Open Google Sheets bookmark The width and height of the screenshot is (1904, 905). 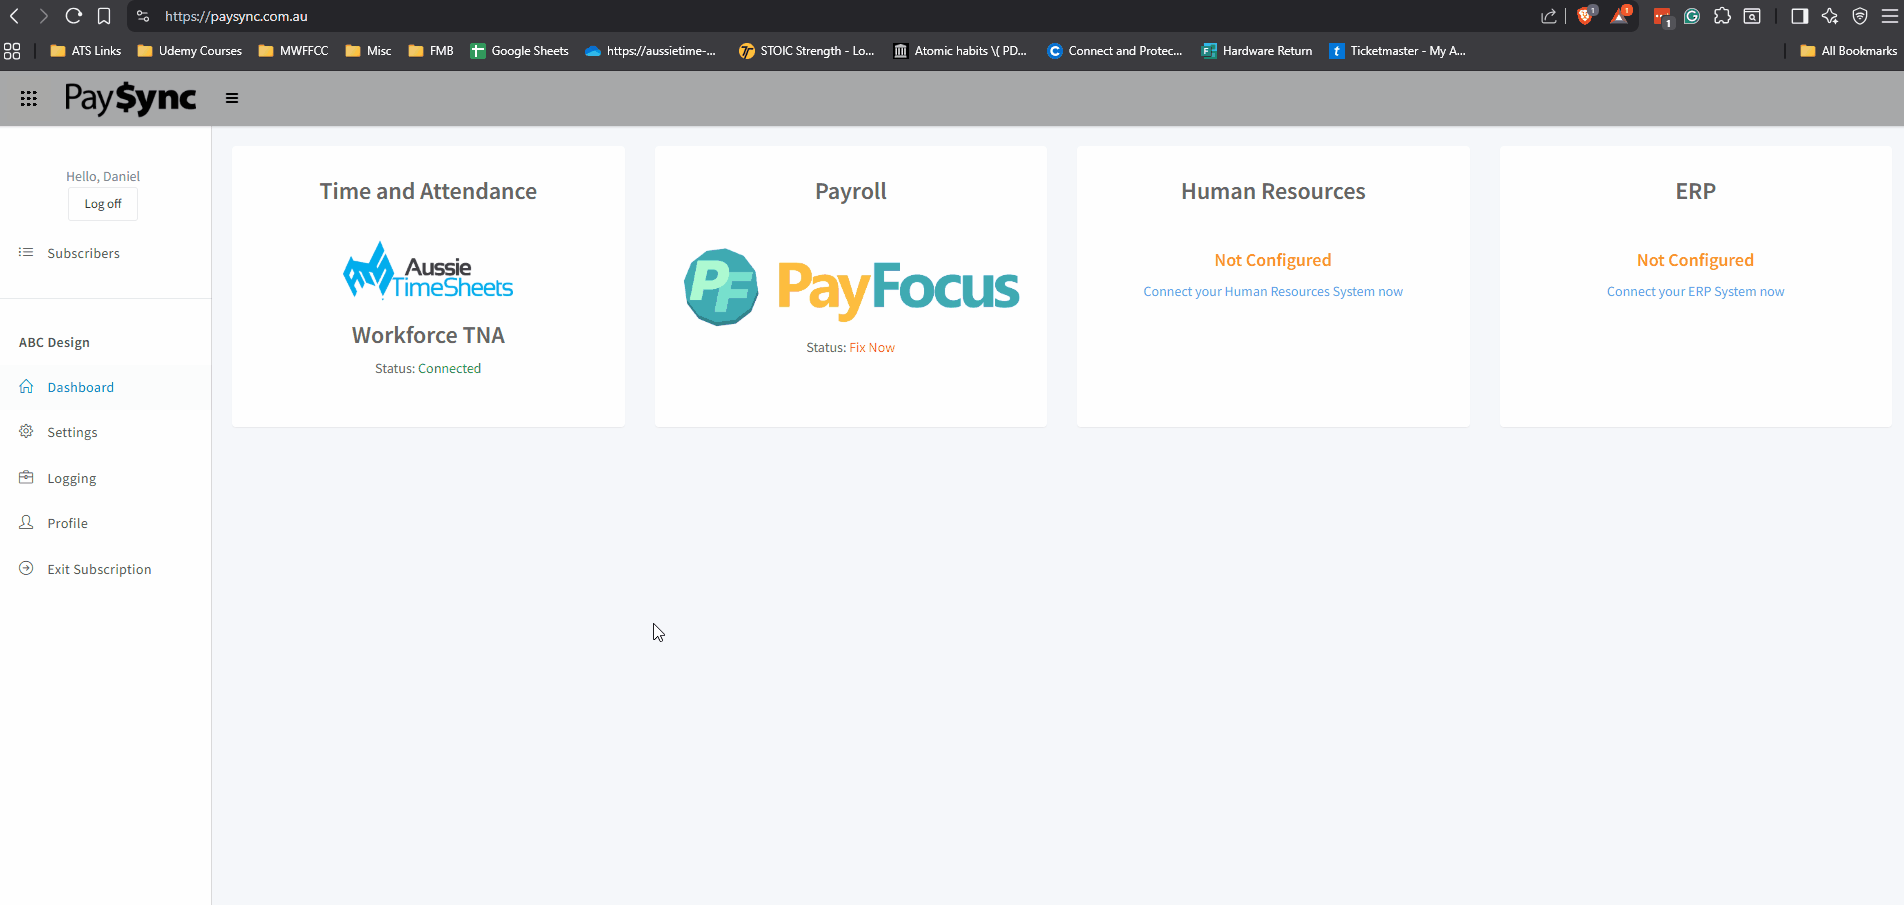[520, 51]
